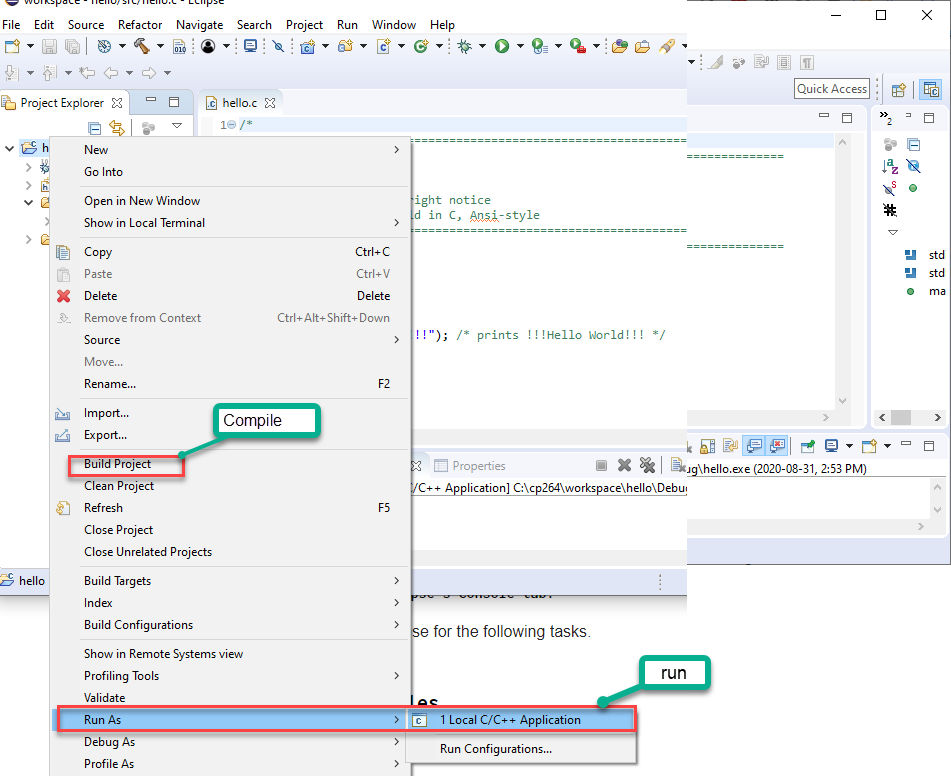Screen dimensions: 951x776
Task: Toggle Show Console When Standard Error Changes
Action: 778,447
